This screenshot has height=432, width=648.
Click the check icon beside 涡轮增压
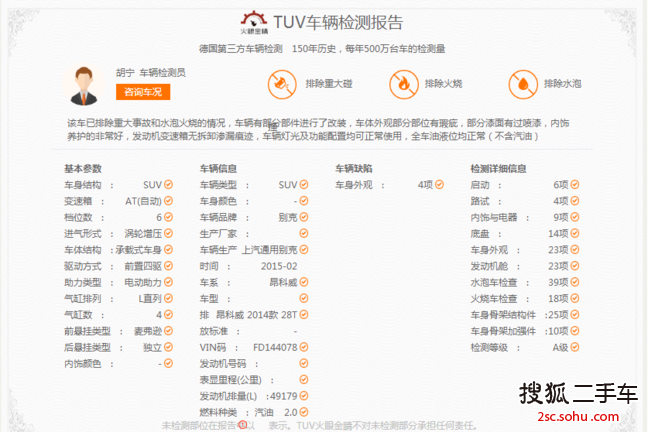point(168,233)
